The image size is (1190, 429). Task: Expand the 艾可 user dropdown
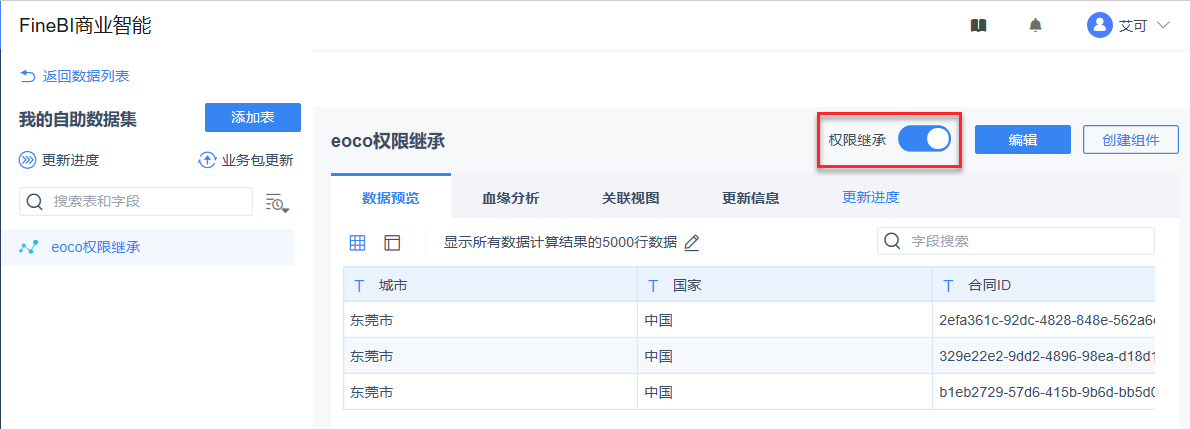[x=1163, y=25]
